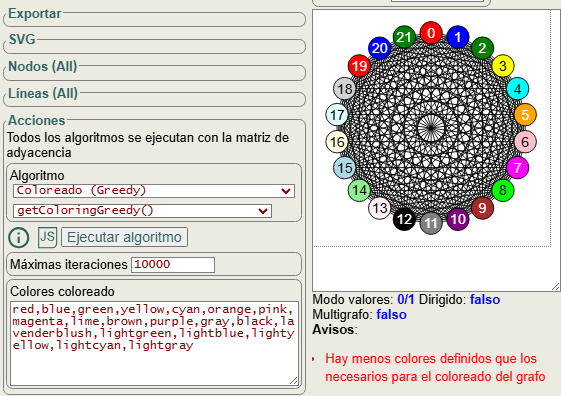Click the Algoritmo label
561x396 pixels.
coord(37,176)
